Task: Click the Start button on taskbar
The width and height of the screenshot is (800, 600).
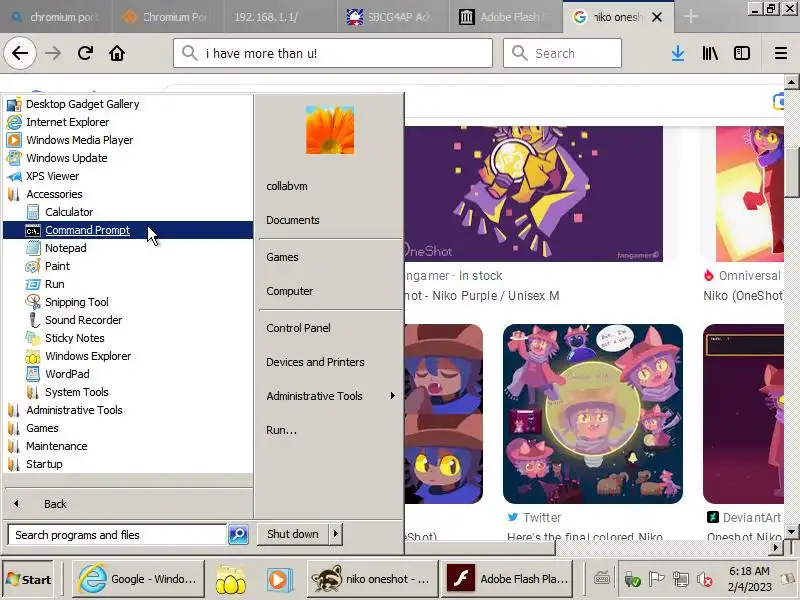Action: pos(29,579)
